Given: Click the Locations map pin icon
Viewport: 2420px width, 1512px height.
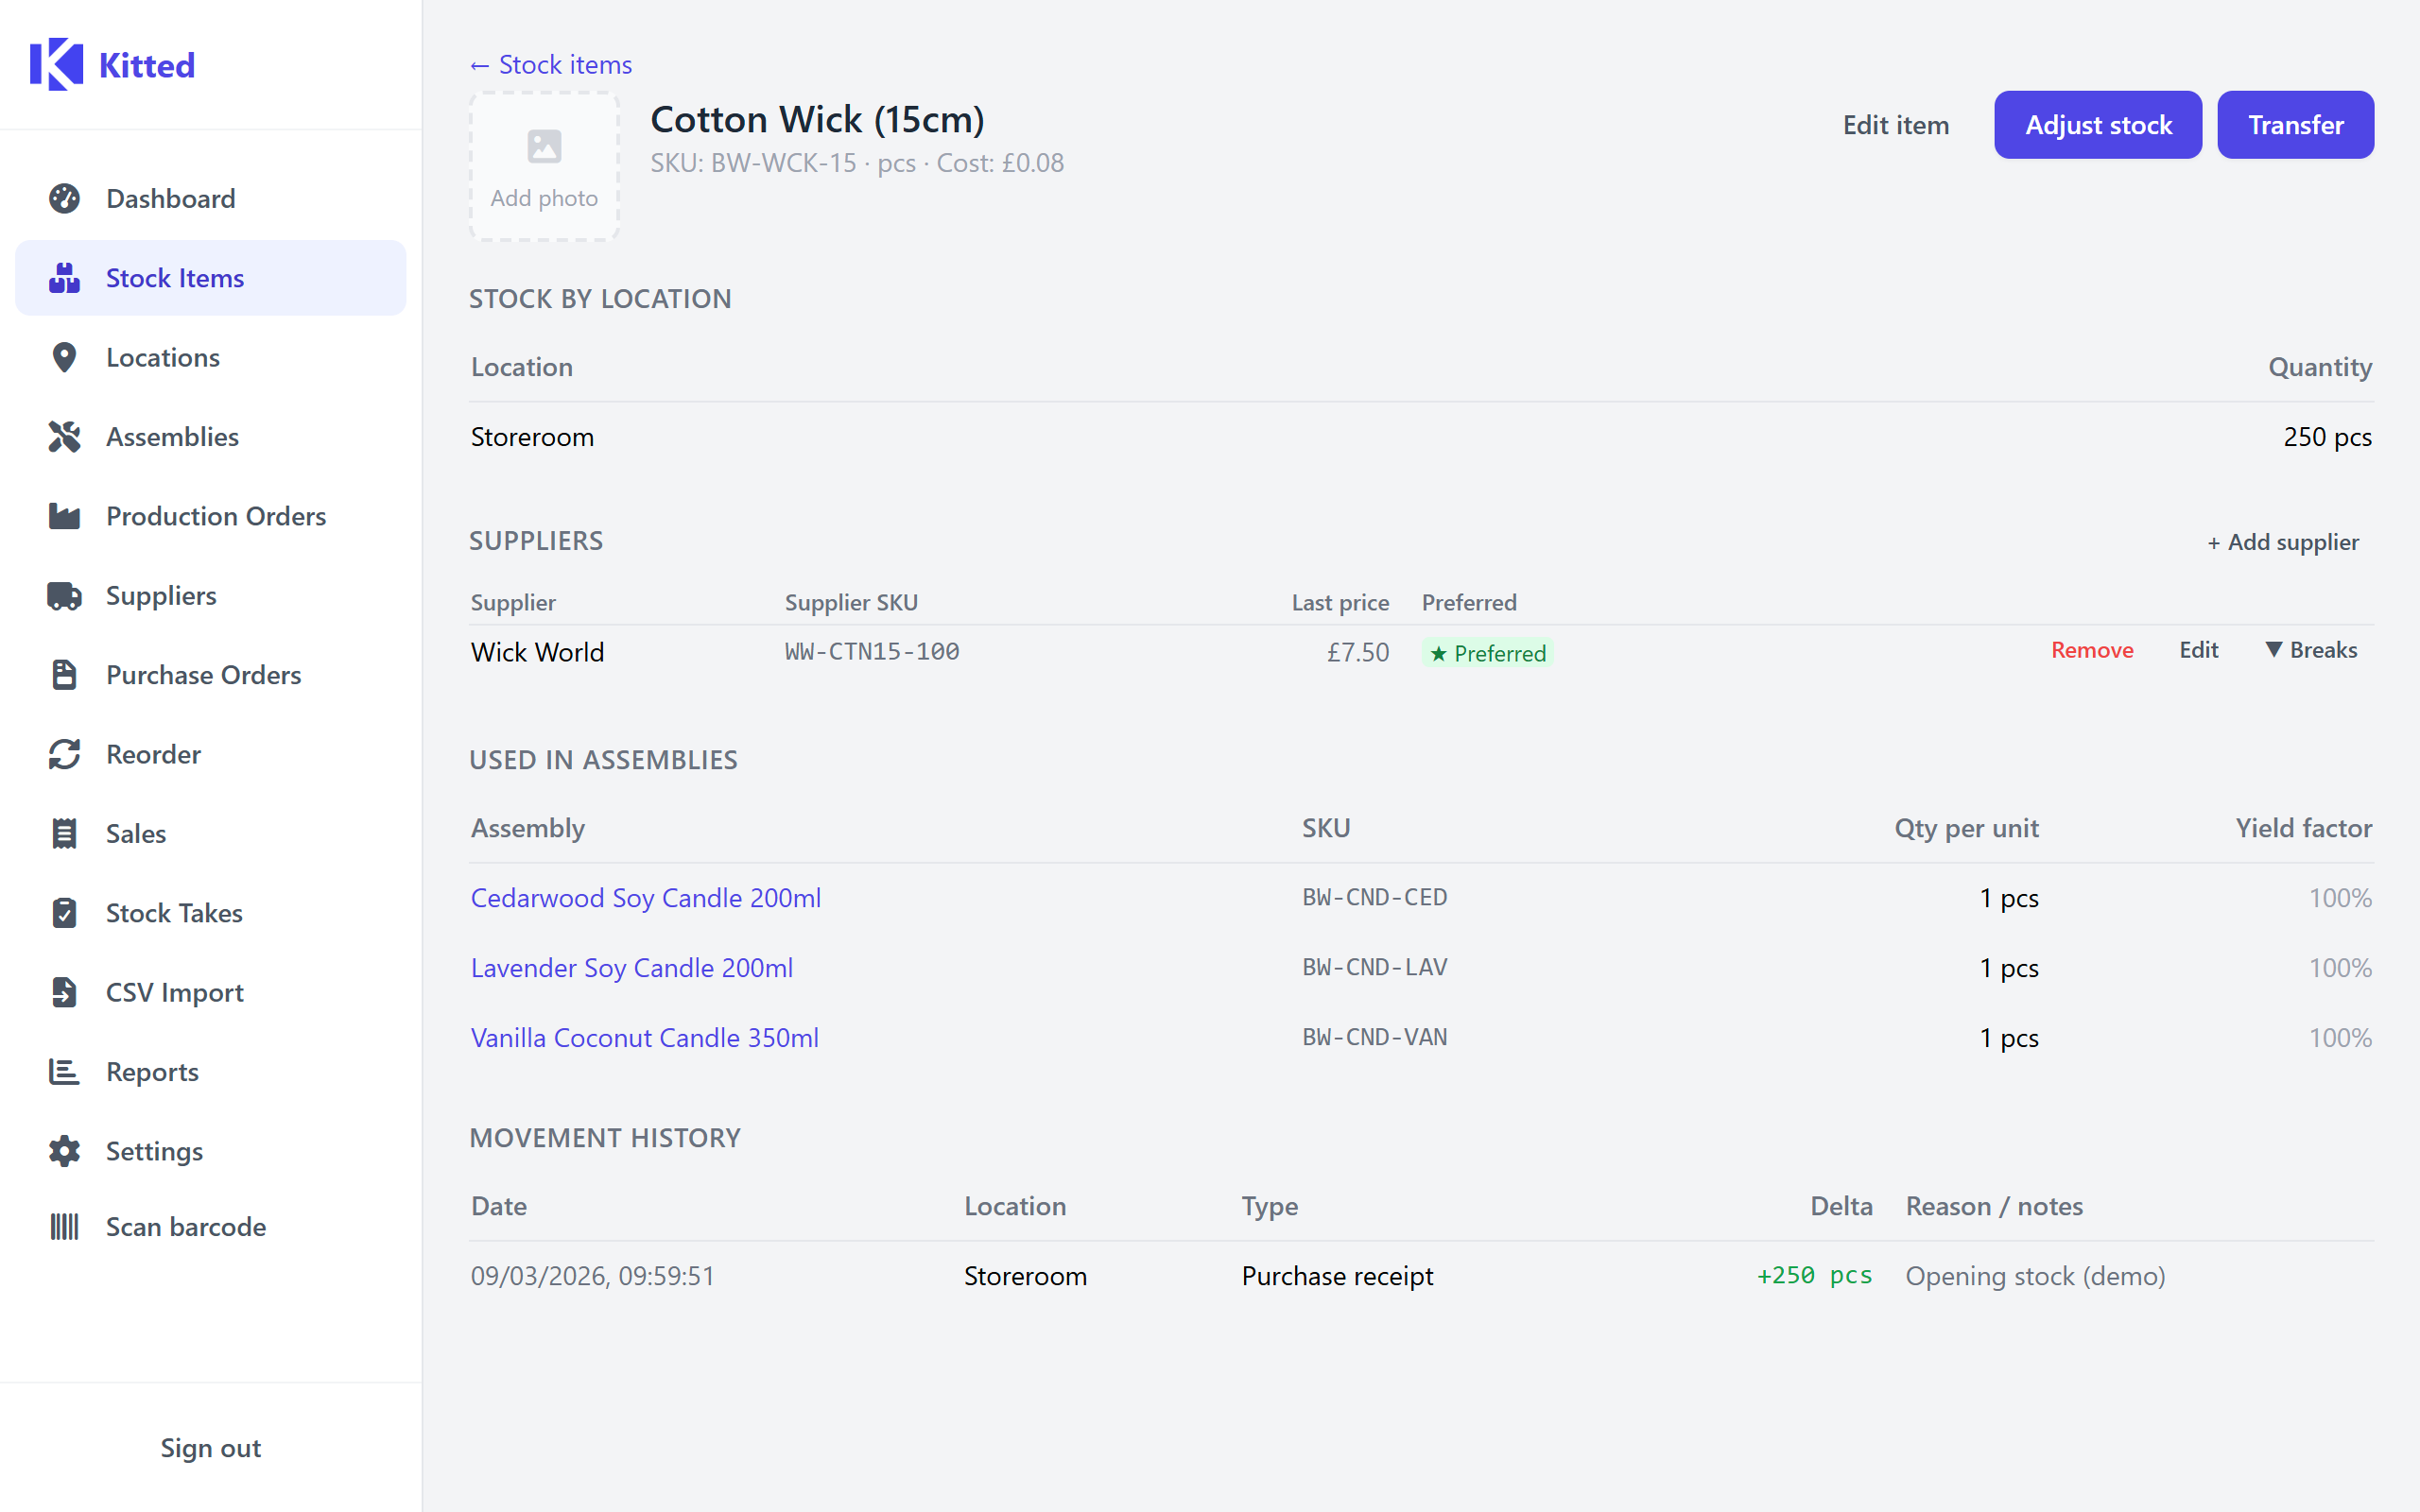Looking at the screenshot, I should [x=65, y=357].
